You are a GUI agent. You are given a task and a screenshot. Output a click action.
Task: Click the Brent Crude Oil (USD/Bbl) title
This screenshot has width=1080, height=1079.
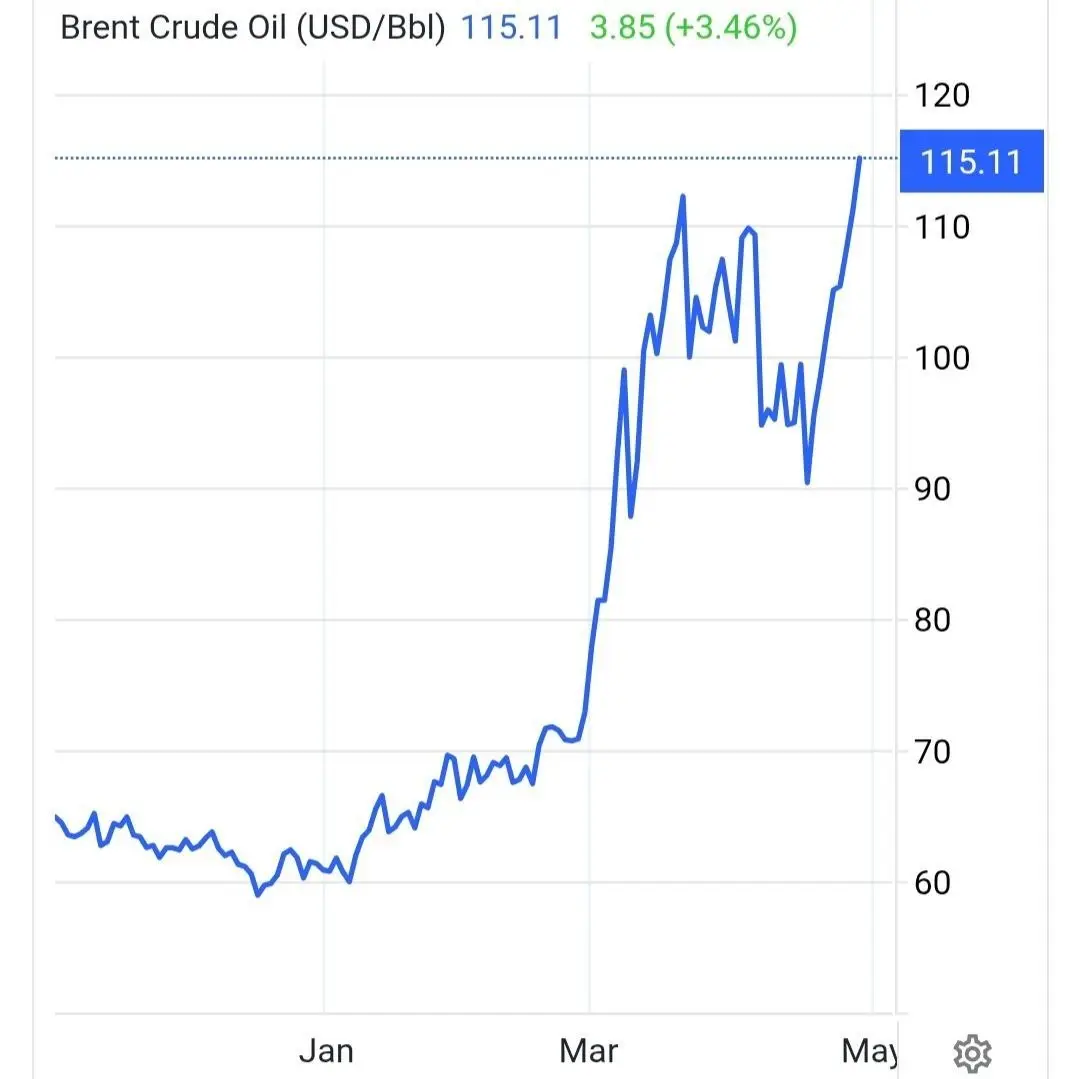[252, 28]
